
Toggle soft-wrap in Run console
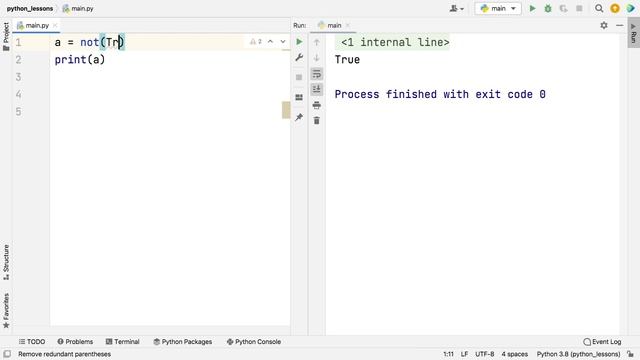[x=316, y=73]
